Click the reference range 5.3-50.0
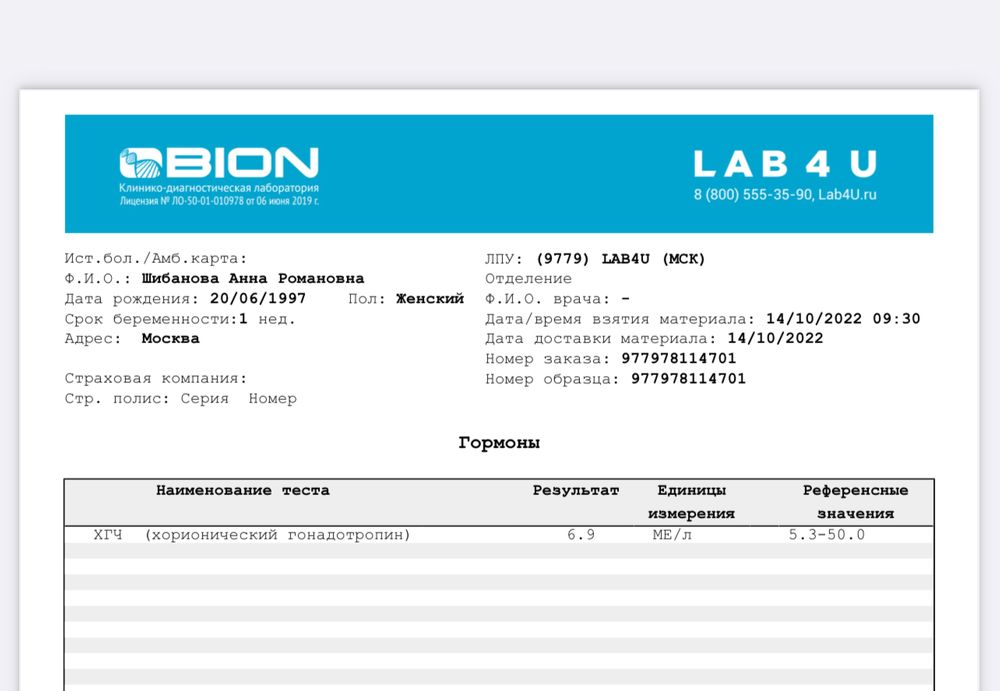 [827, 535]
